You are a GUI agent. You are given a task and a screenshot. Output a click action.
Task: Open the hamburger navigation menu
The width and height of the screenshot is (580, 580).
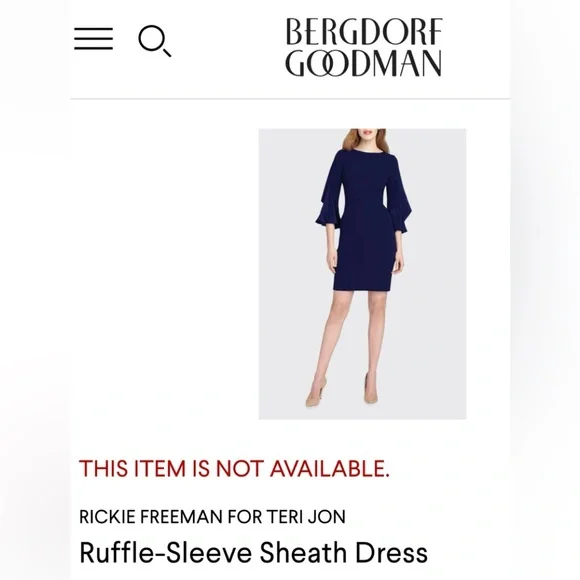tap(93, 38)
